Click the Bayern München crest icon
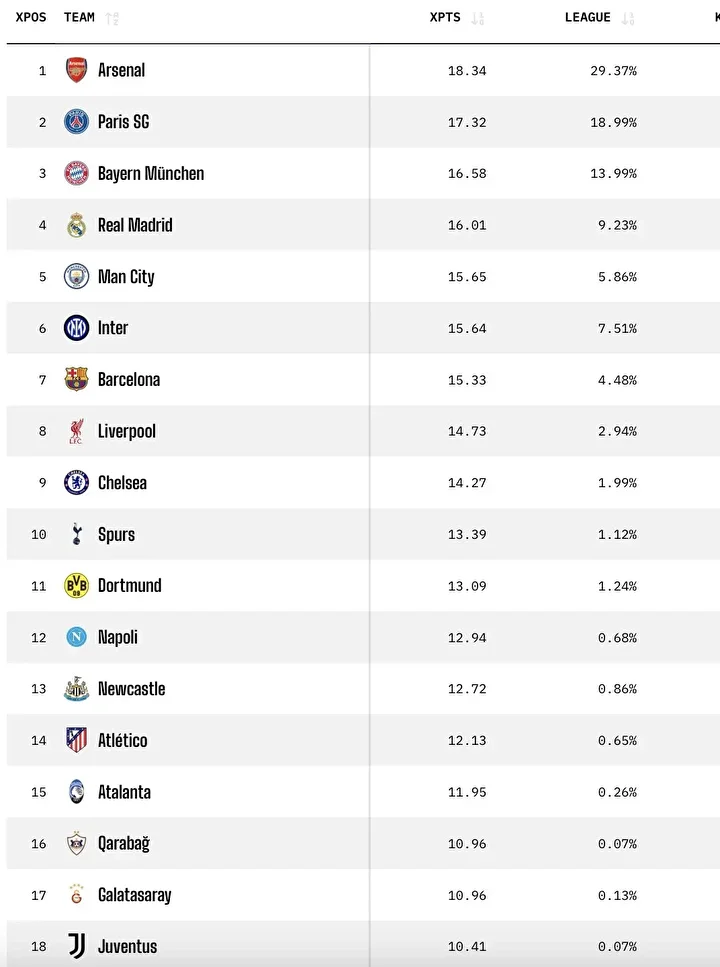Image resolution: width=720 pixels, height=967 pixels. point(77,173)
